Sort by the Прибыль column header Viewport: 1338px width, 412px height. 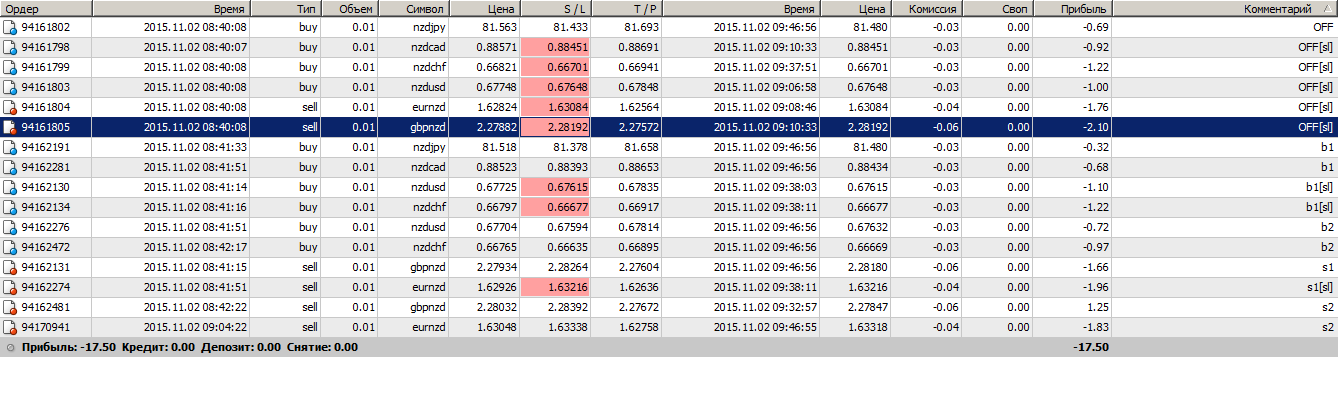(x=1072, y=8)
